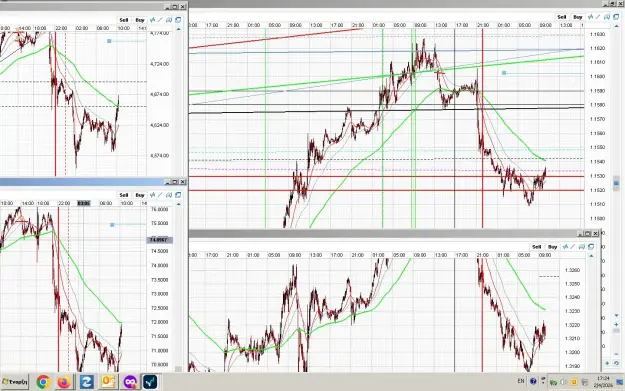Select line drawing tool in the 1.3220 chart window
625x391 pixels.
click(x=573, y=247)
